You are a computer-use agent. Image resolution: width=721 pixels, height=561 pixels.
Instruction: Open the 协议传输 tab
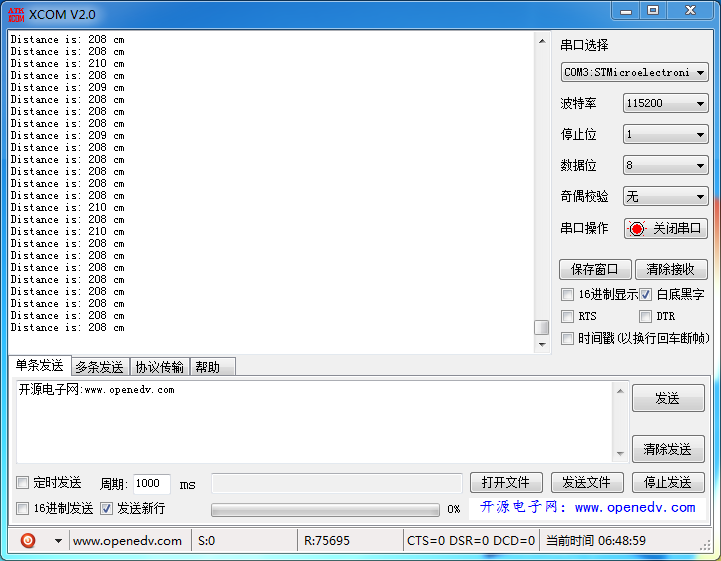point(160,367)
